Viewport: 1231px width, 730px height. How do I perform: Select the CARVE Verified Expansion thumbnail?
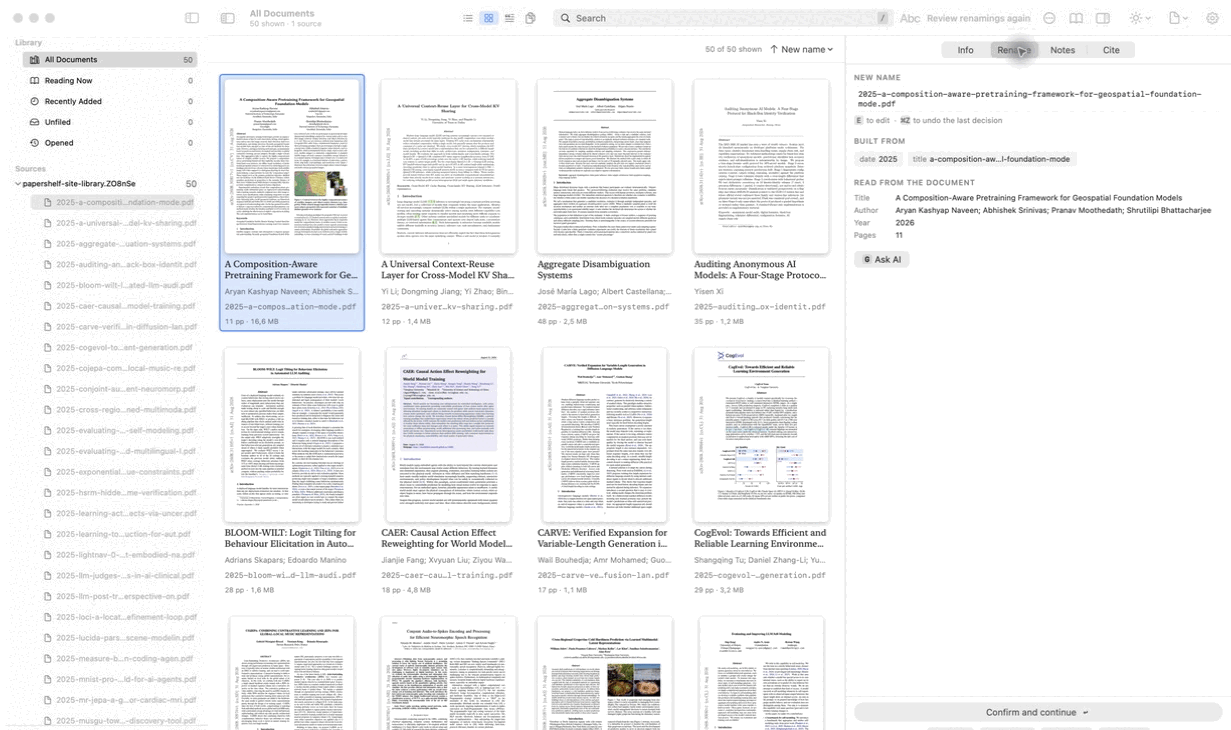604,434
